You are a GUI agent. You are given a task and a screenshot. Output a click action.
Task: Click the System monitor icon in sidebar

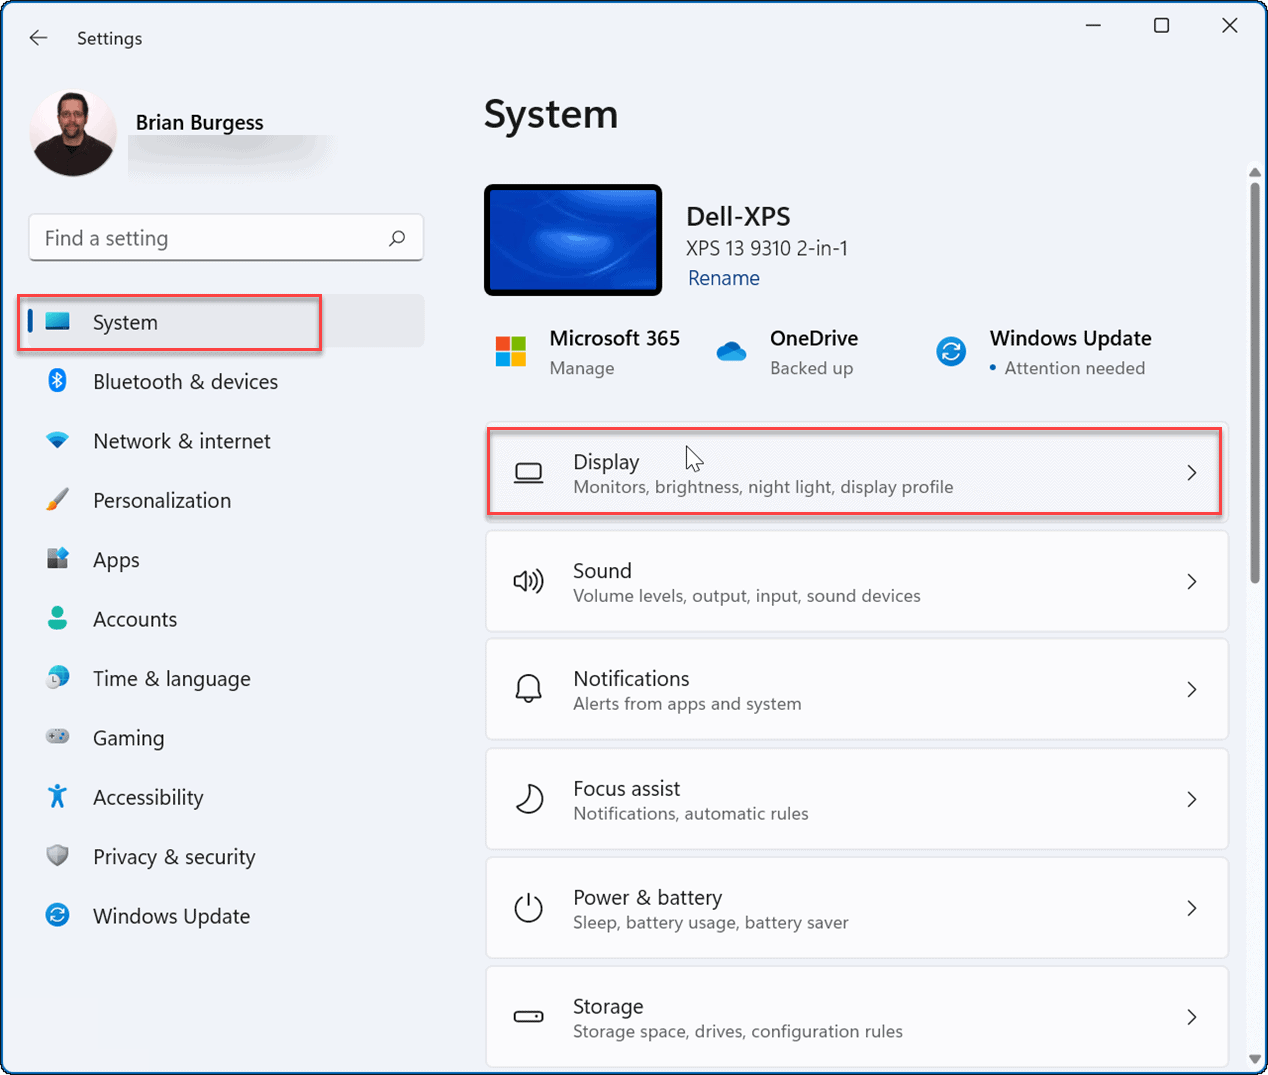click(58, 321)
